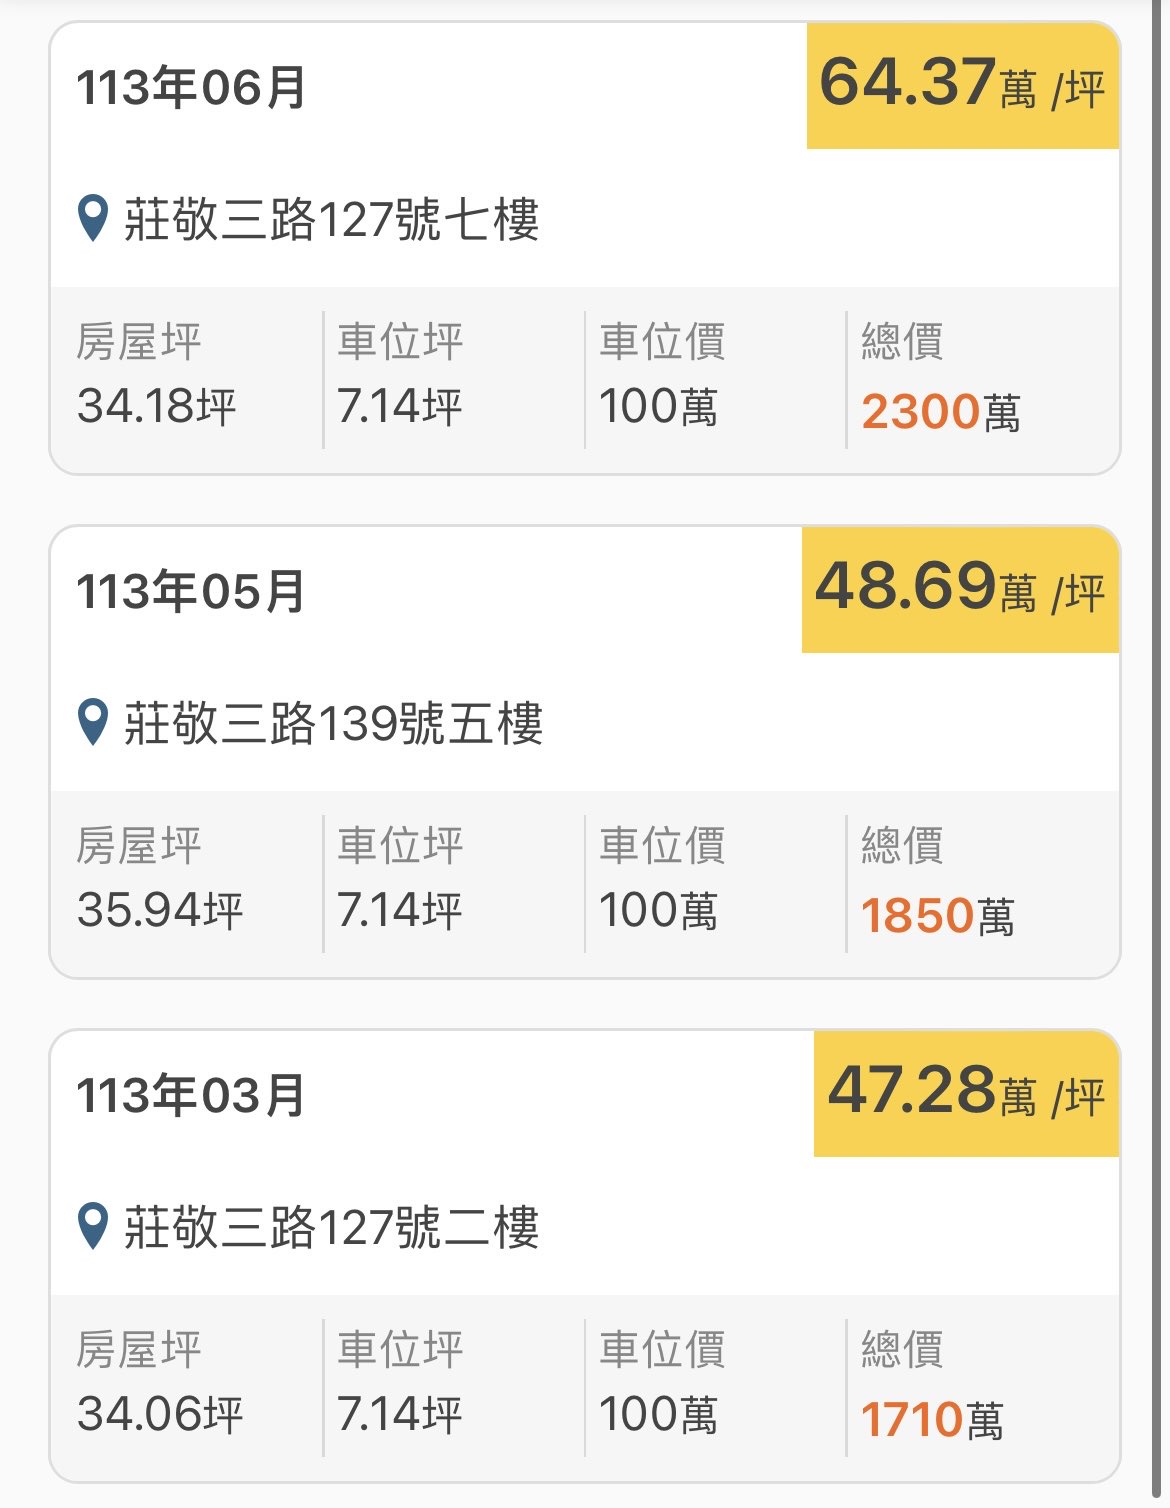1170x1508 pixels.
Task: Open address 莊敬三路127號七樓
Action: tap(331, 219)
